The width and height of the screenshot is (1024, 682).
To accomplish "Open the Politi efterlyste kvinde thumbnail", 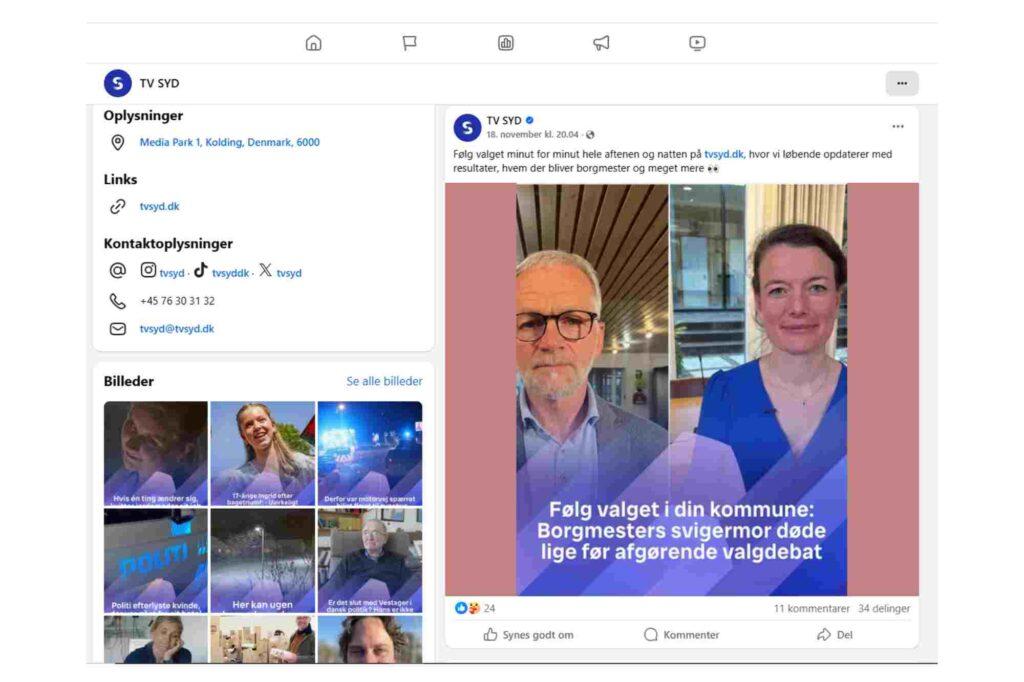I will [x=155, y=560].
